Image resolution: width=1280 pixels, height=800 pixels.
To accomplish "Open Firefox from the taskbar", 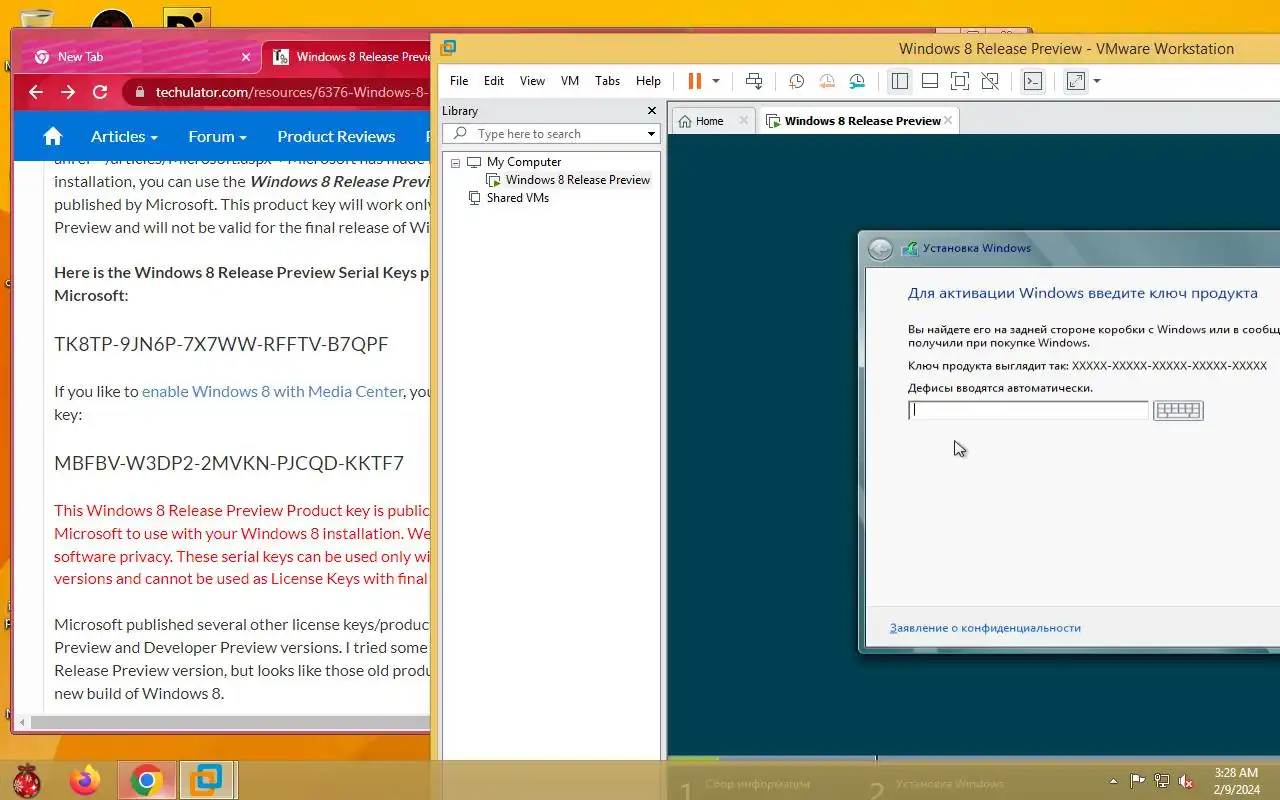I will tap(85, 780).
